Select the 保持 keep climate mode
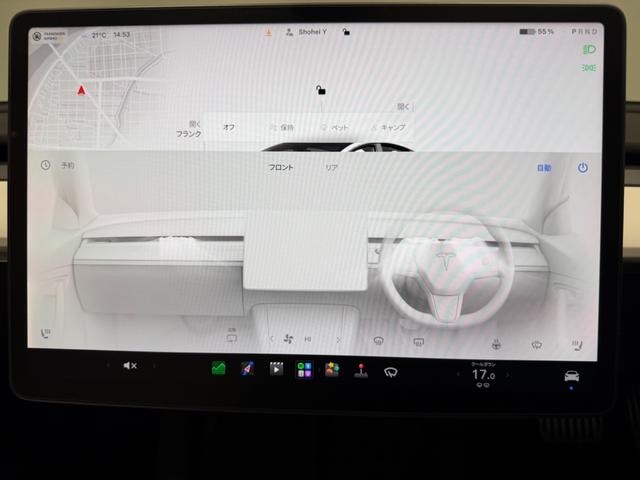640x480 pixels. 282,128
